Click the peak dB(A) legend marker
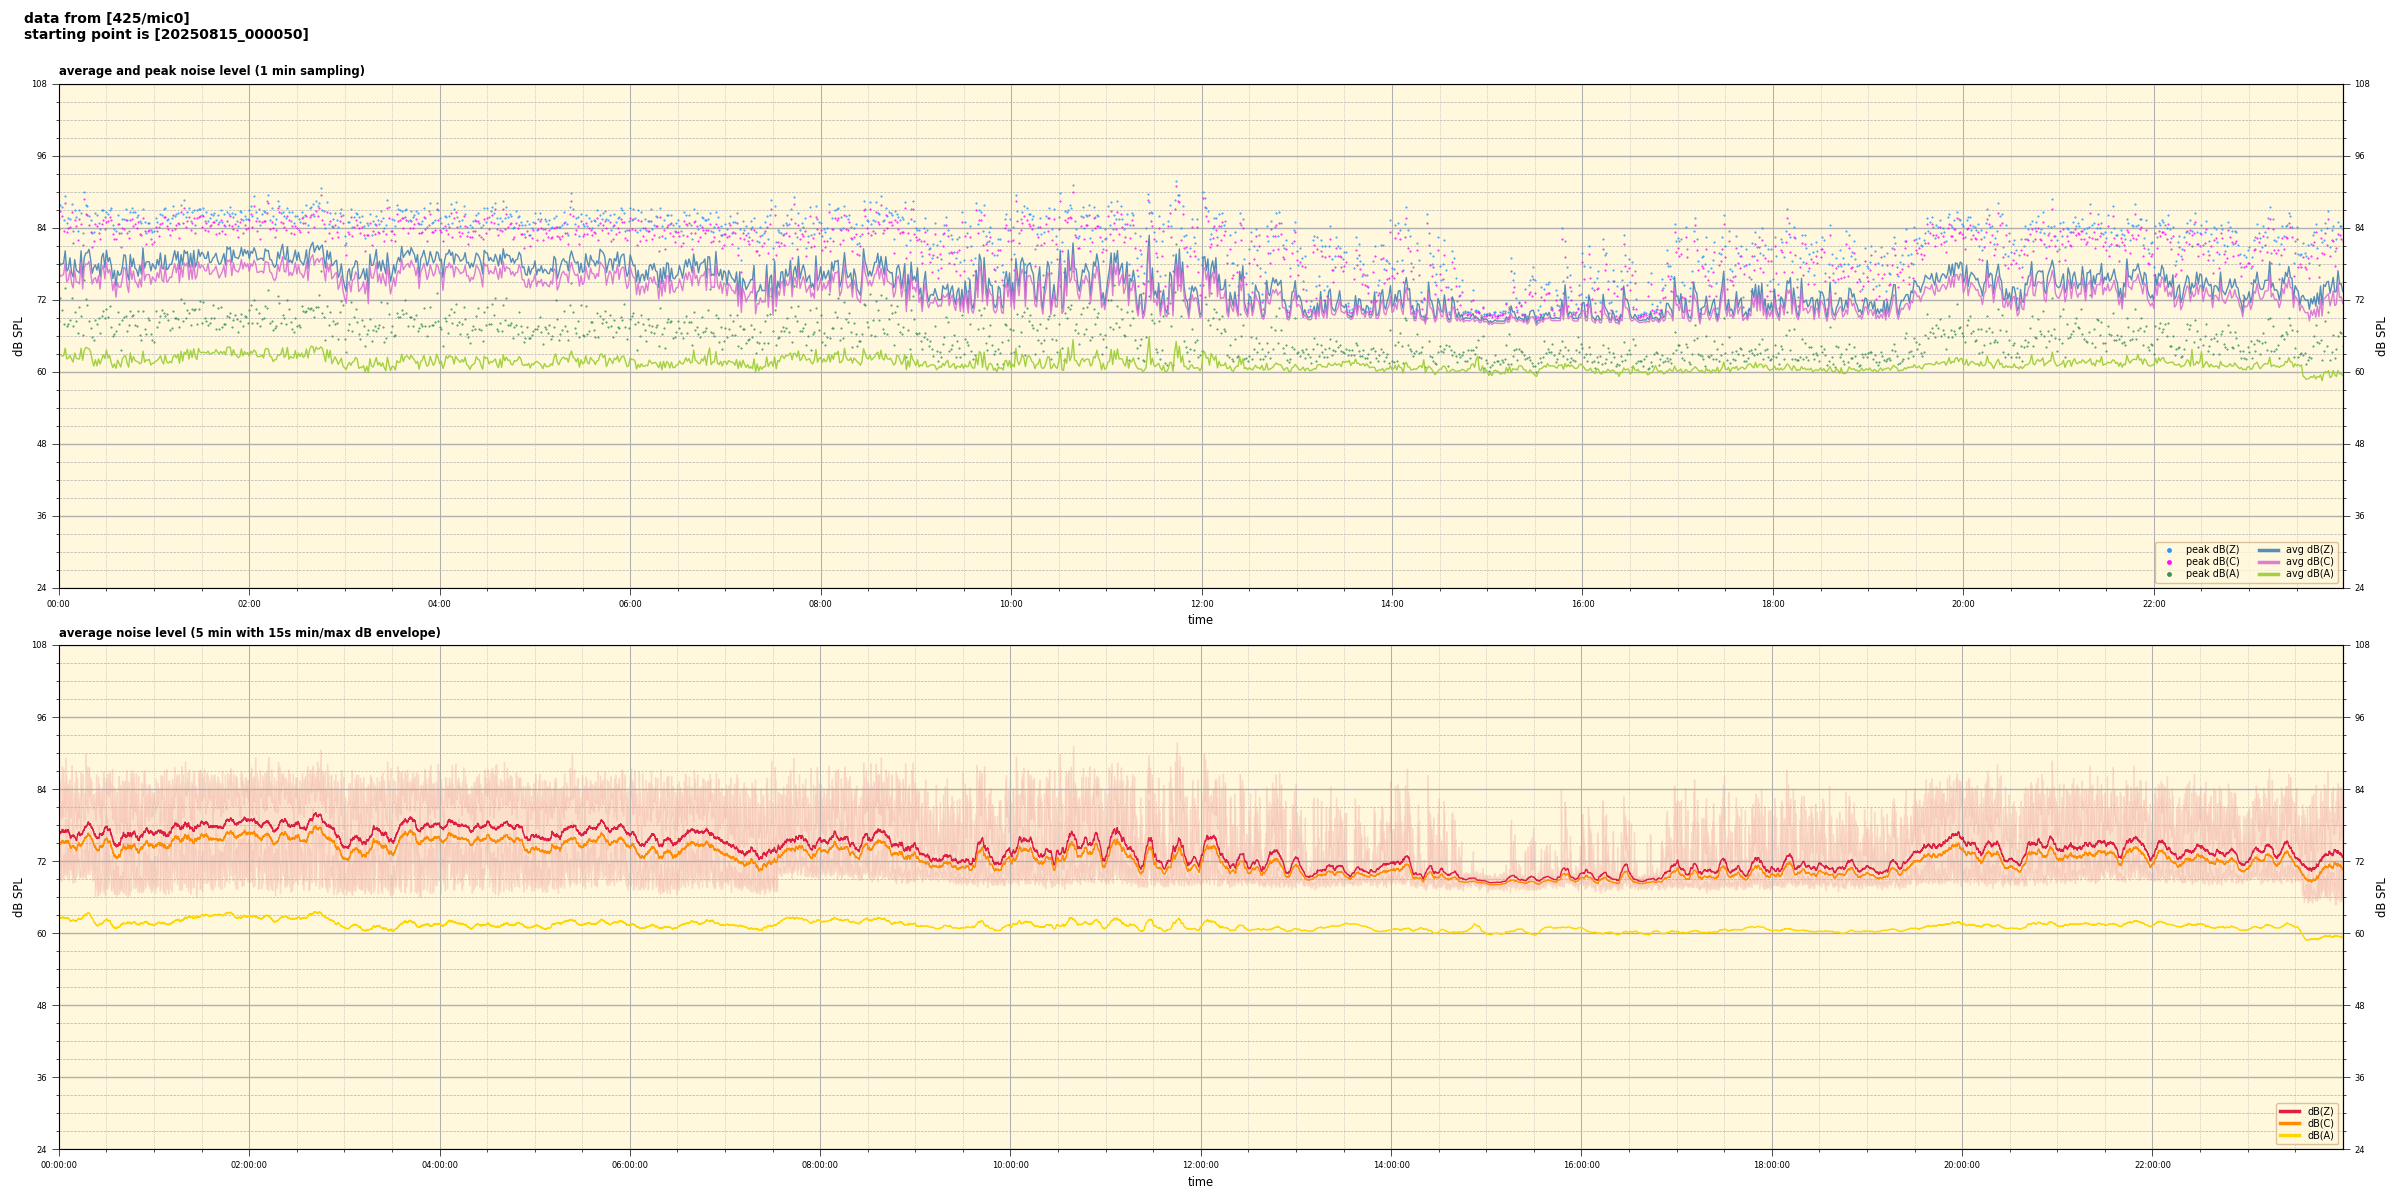Image resolution: width=2400 pixels, height=1200 pixels. click(2169, 574)
